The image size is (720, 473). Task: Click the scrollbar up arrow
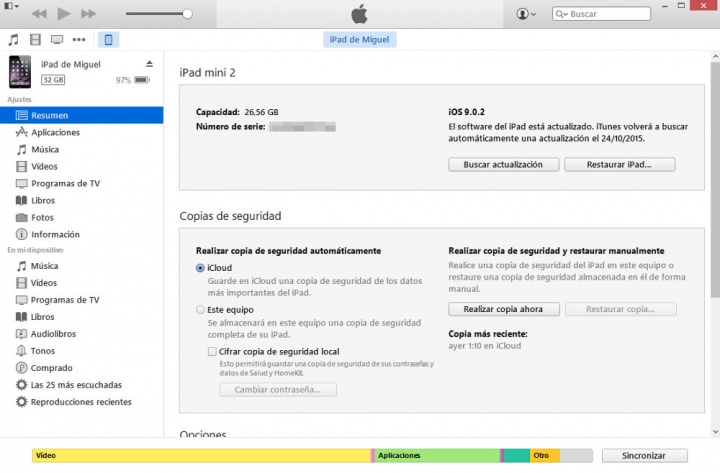[x=715, y=56]
